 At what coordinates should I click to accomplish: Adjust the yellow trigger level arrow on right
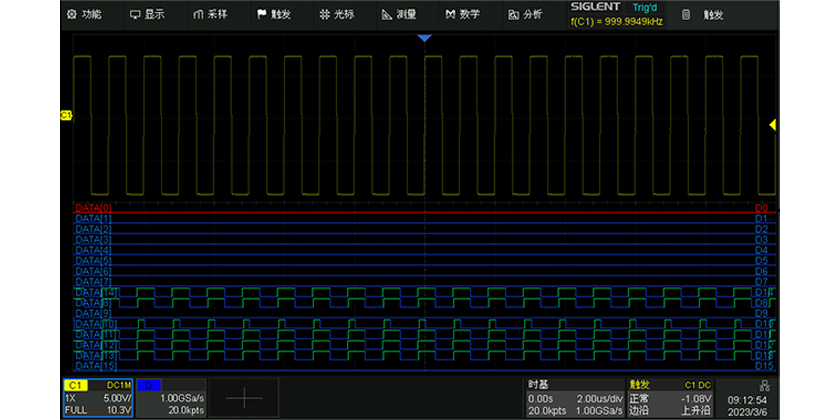(x=772, y=124)
